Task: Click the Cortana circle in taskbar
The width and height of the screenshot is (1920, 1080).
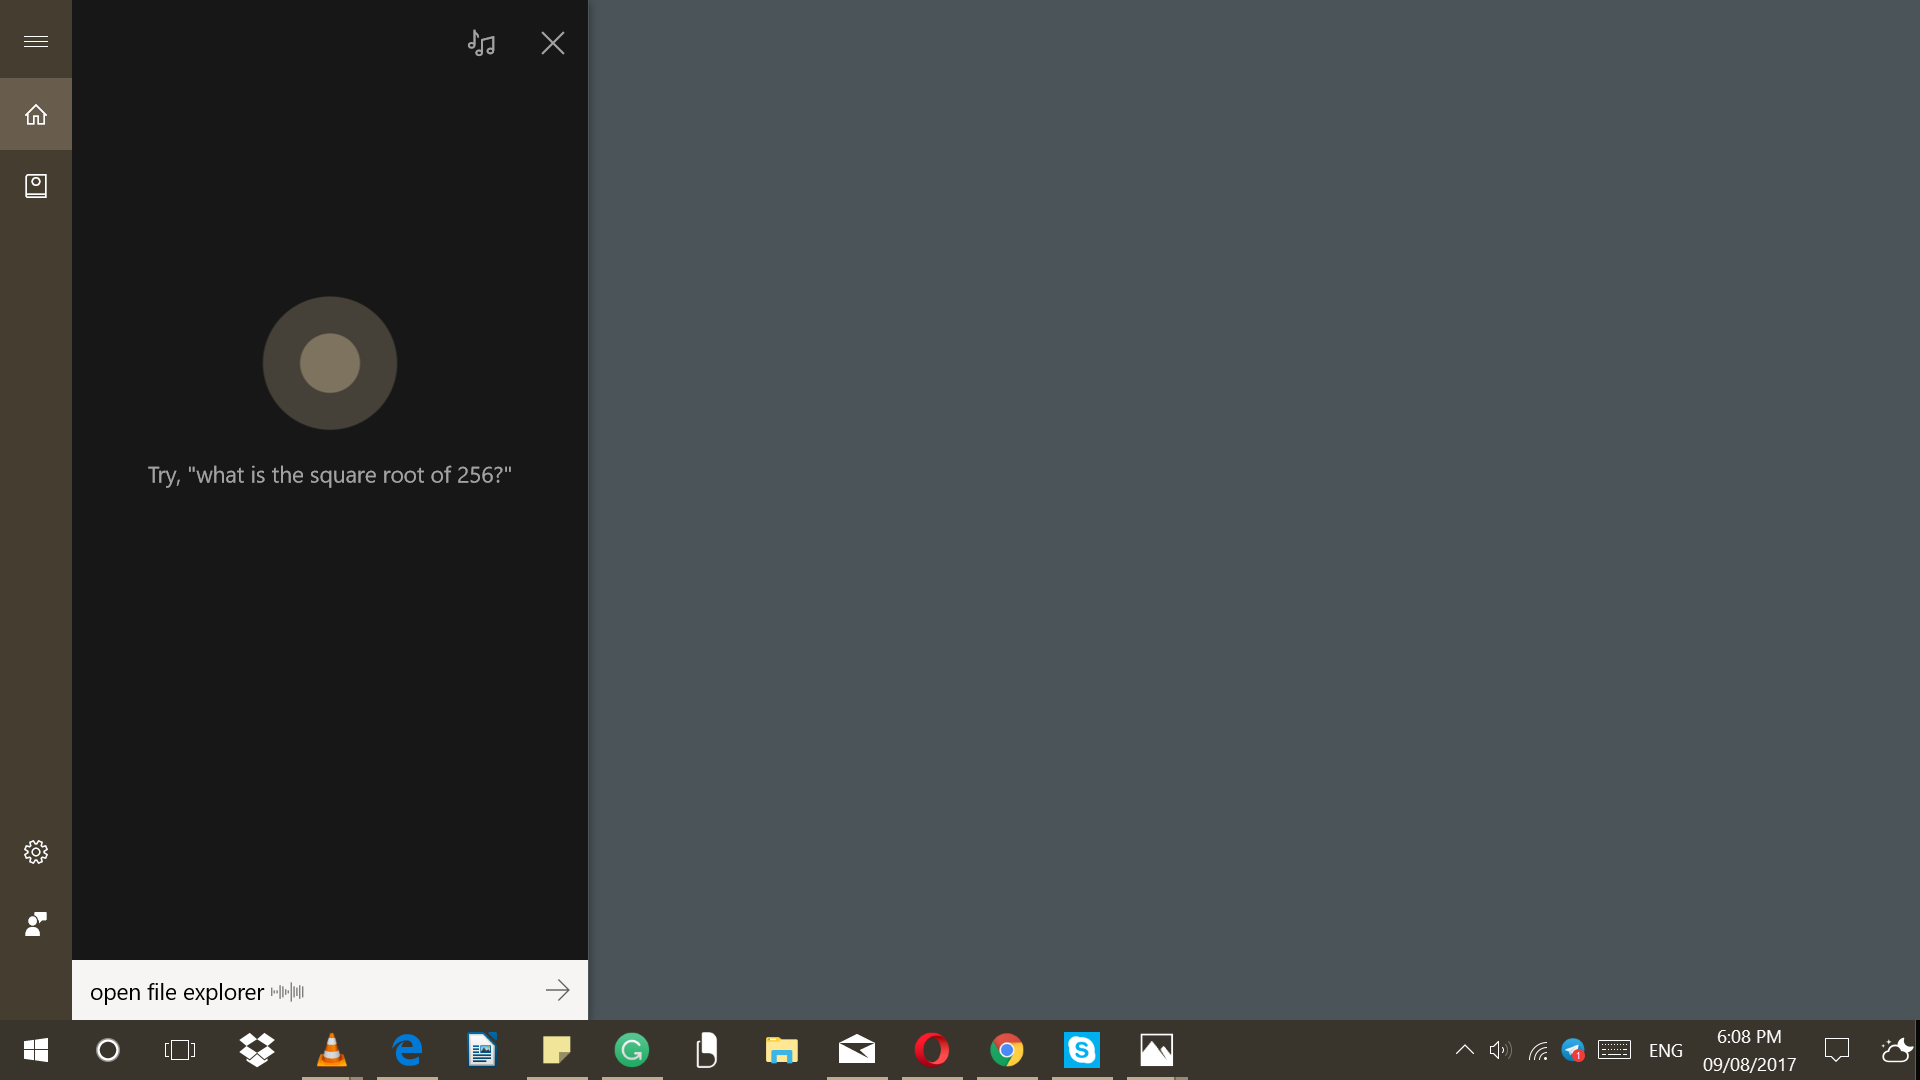Action: pos(107,1050)
